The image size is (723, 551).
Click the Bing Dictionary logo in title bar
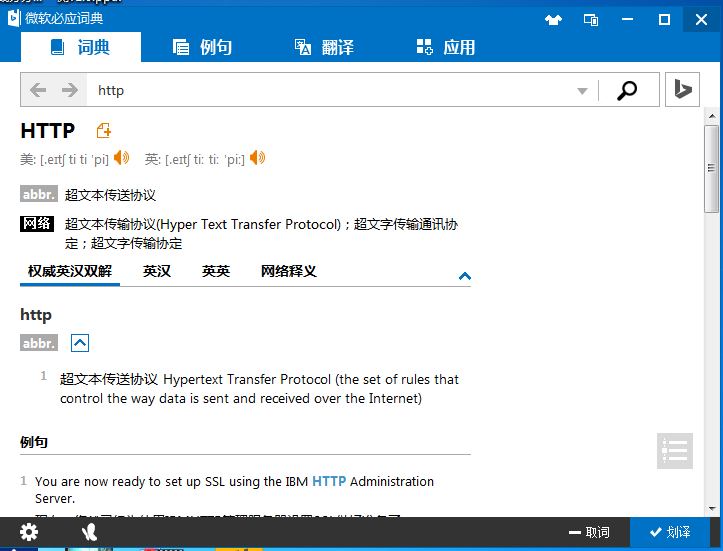point(14,18)
